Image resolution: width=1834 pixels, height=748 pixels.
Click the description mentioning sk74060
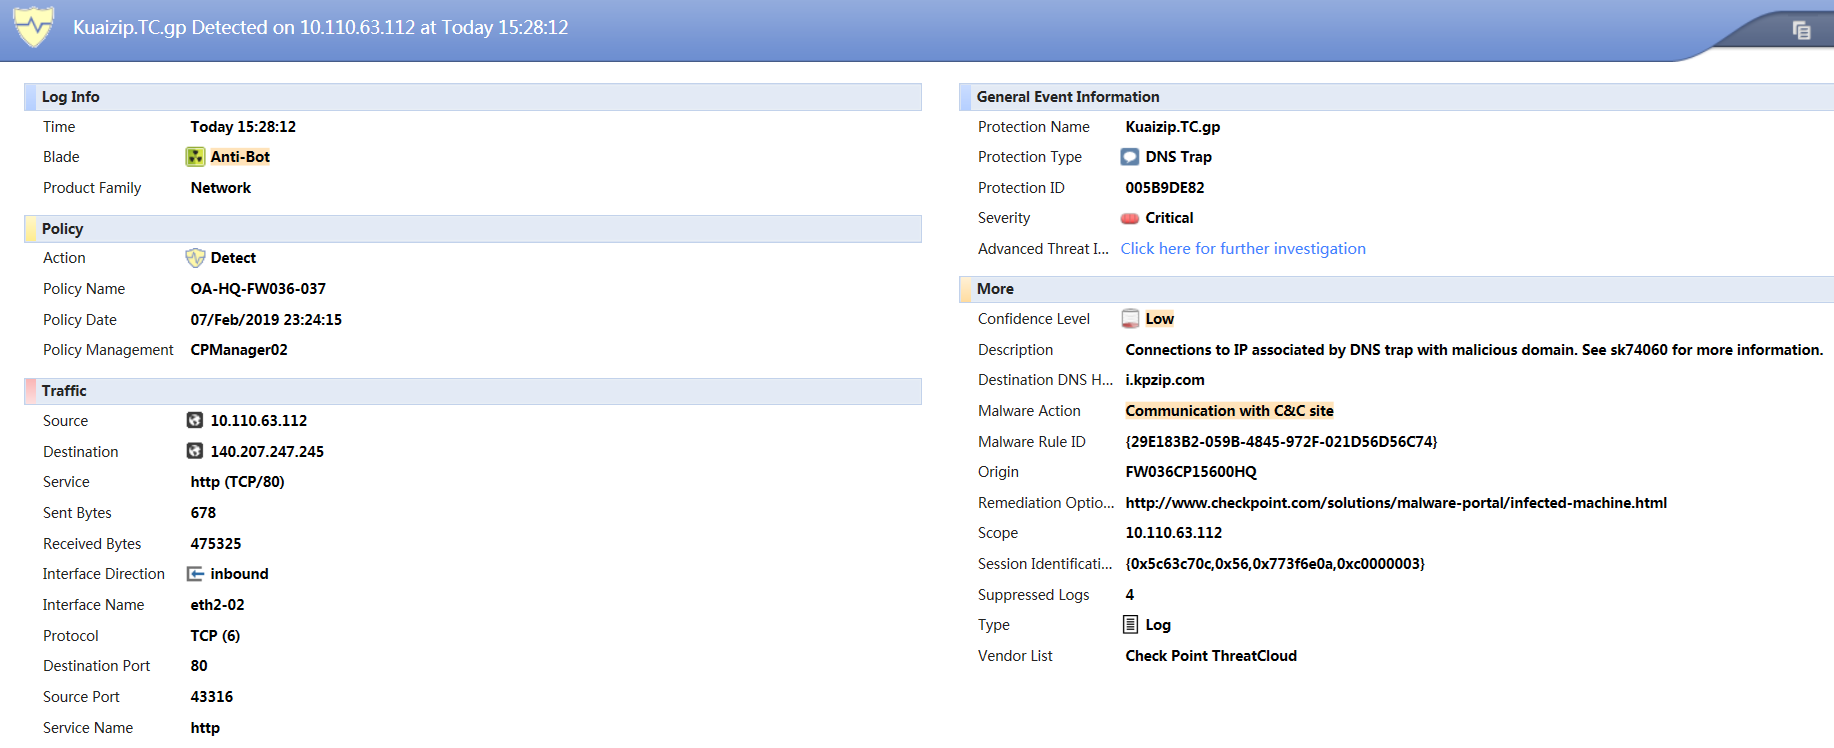(1474, 350)
